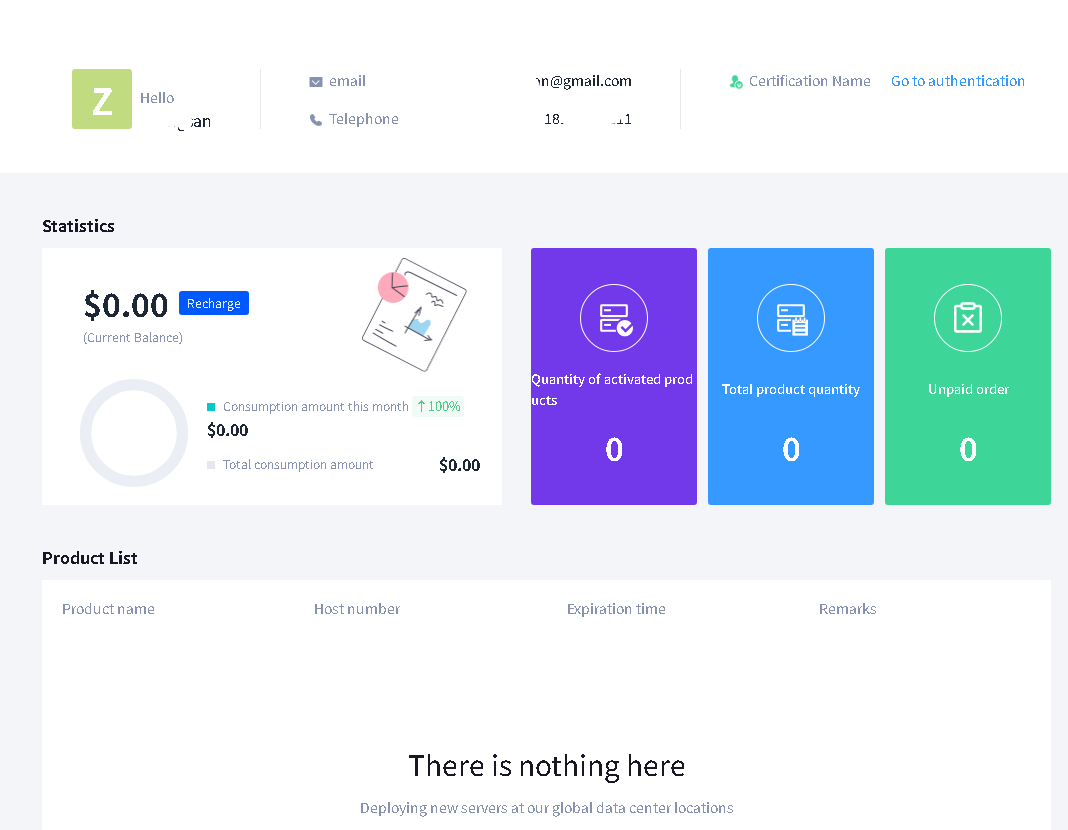Click the email envelope icon
The height and width of the screenshot is (830, 1068).
pos(316,81)
